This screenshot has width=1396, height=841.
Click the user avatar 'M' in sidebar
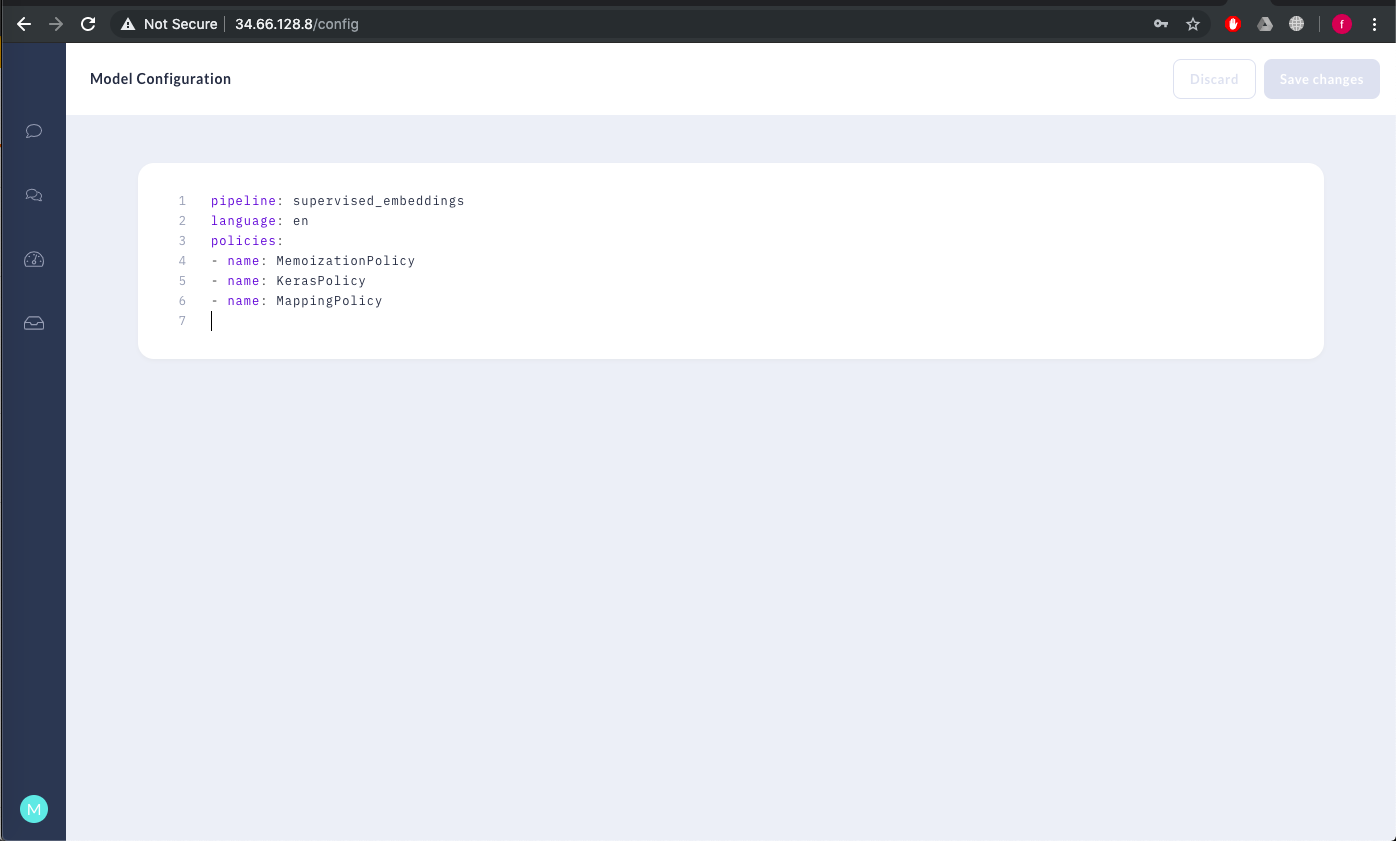coord(34,809)
